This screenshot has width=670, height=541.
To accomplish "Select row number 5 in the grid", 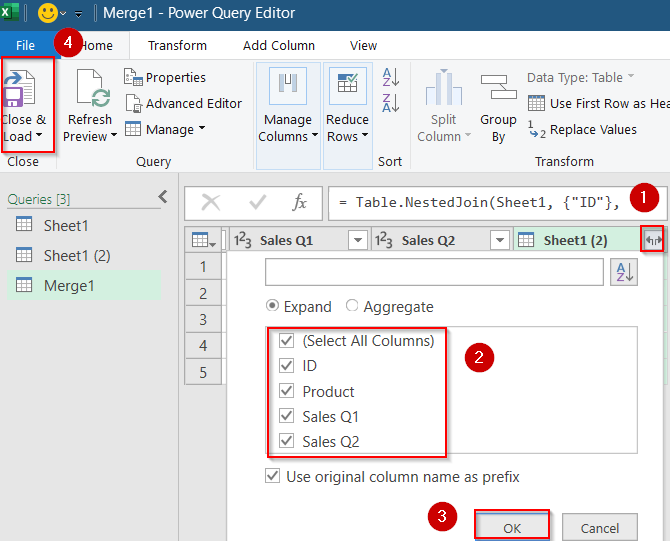I will click(x=203, y=372).
